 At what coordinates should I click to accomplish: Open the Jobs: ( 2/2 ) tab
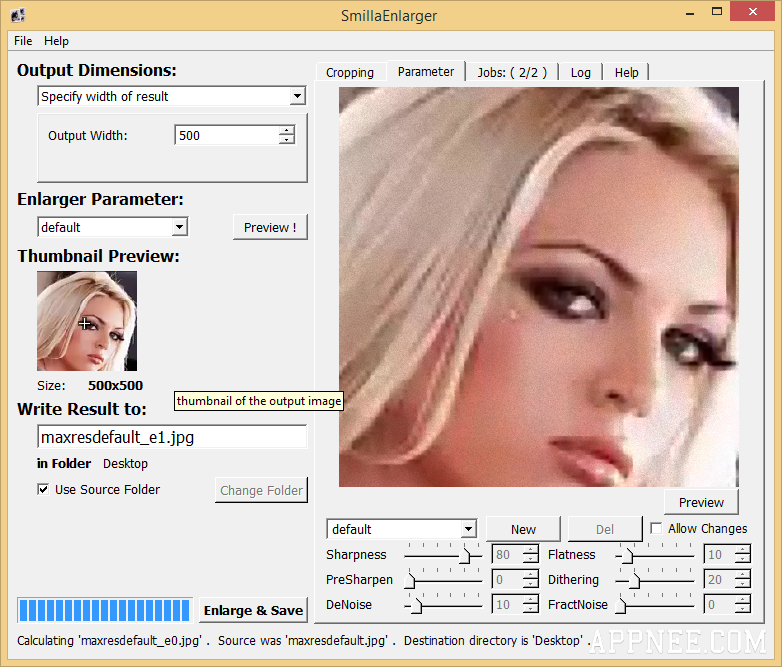[512, 72]
